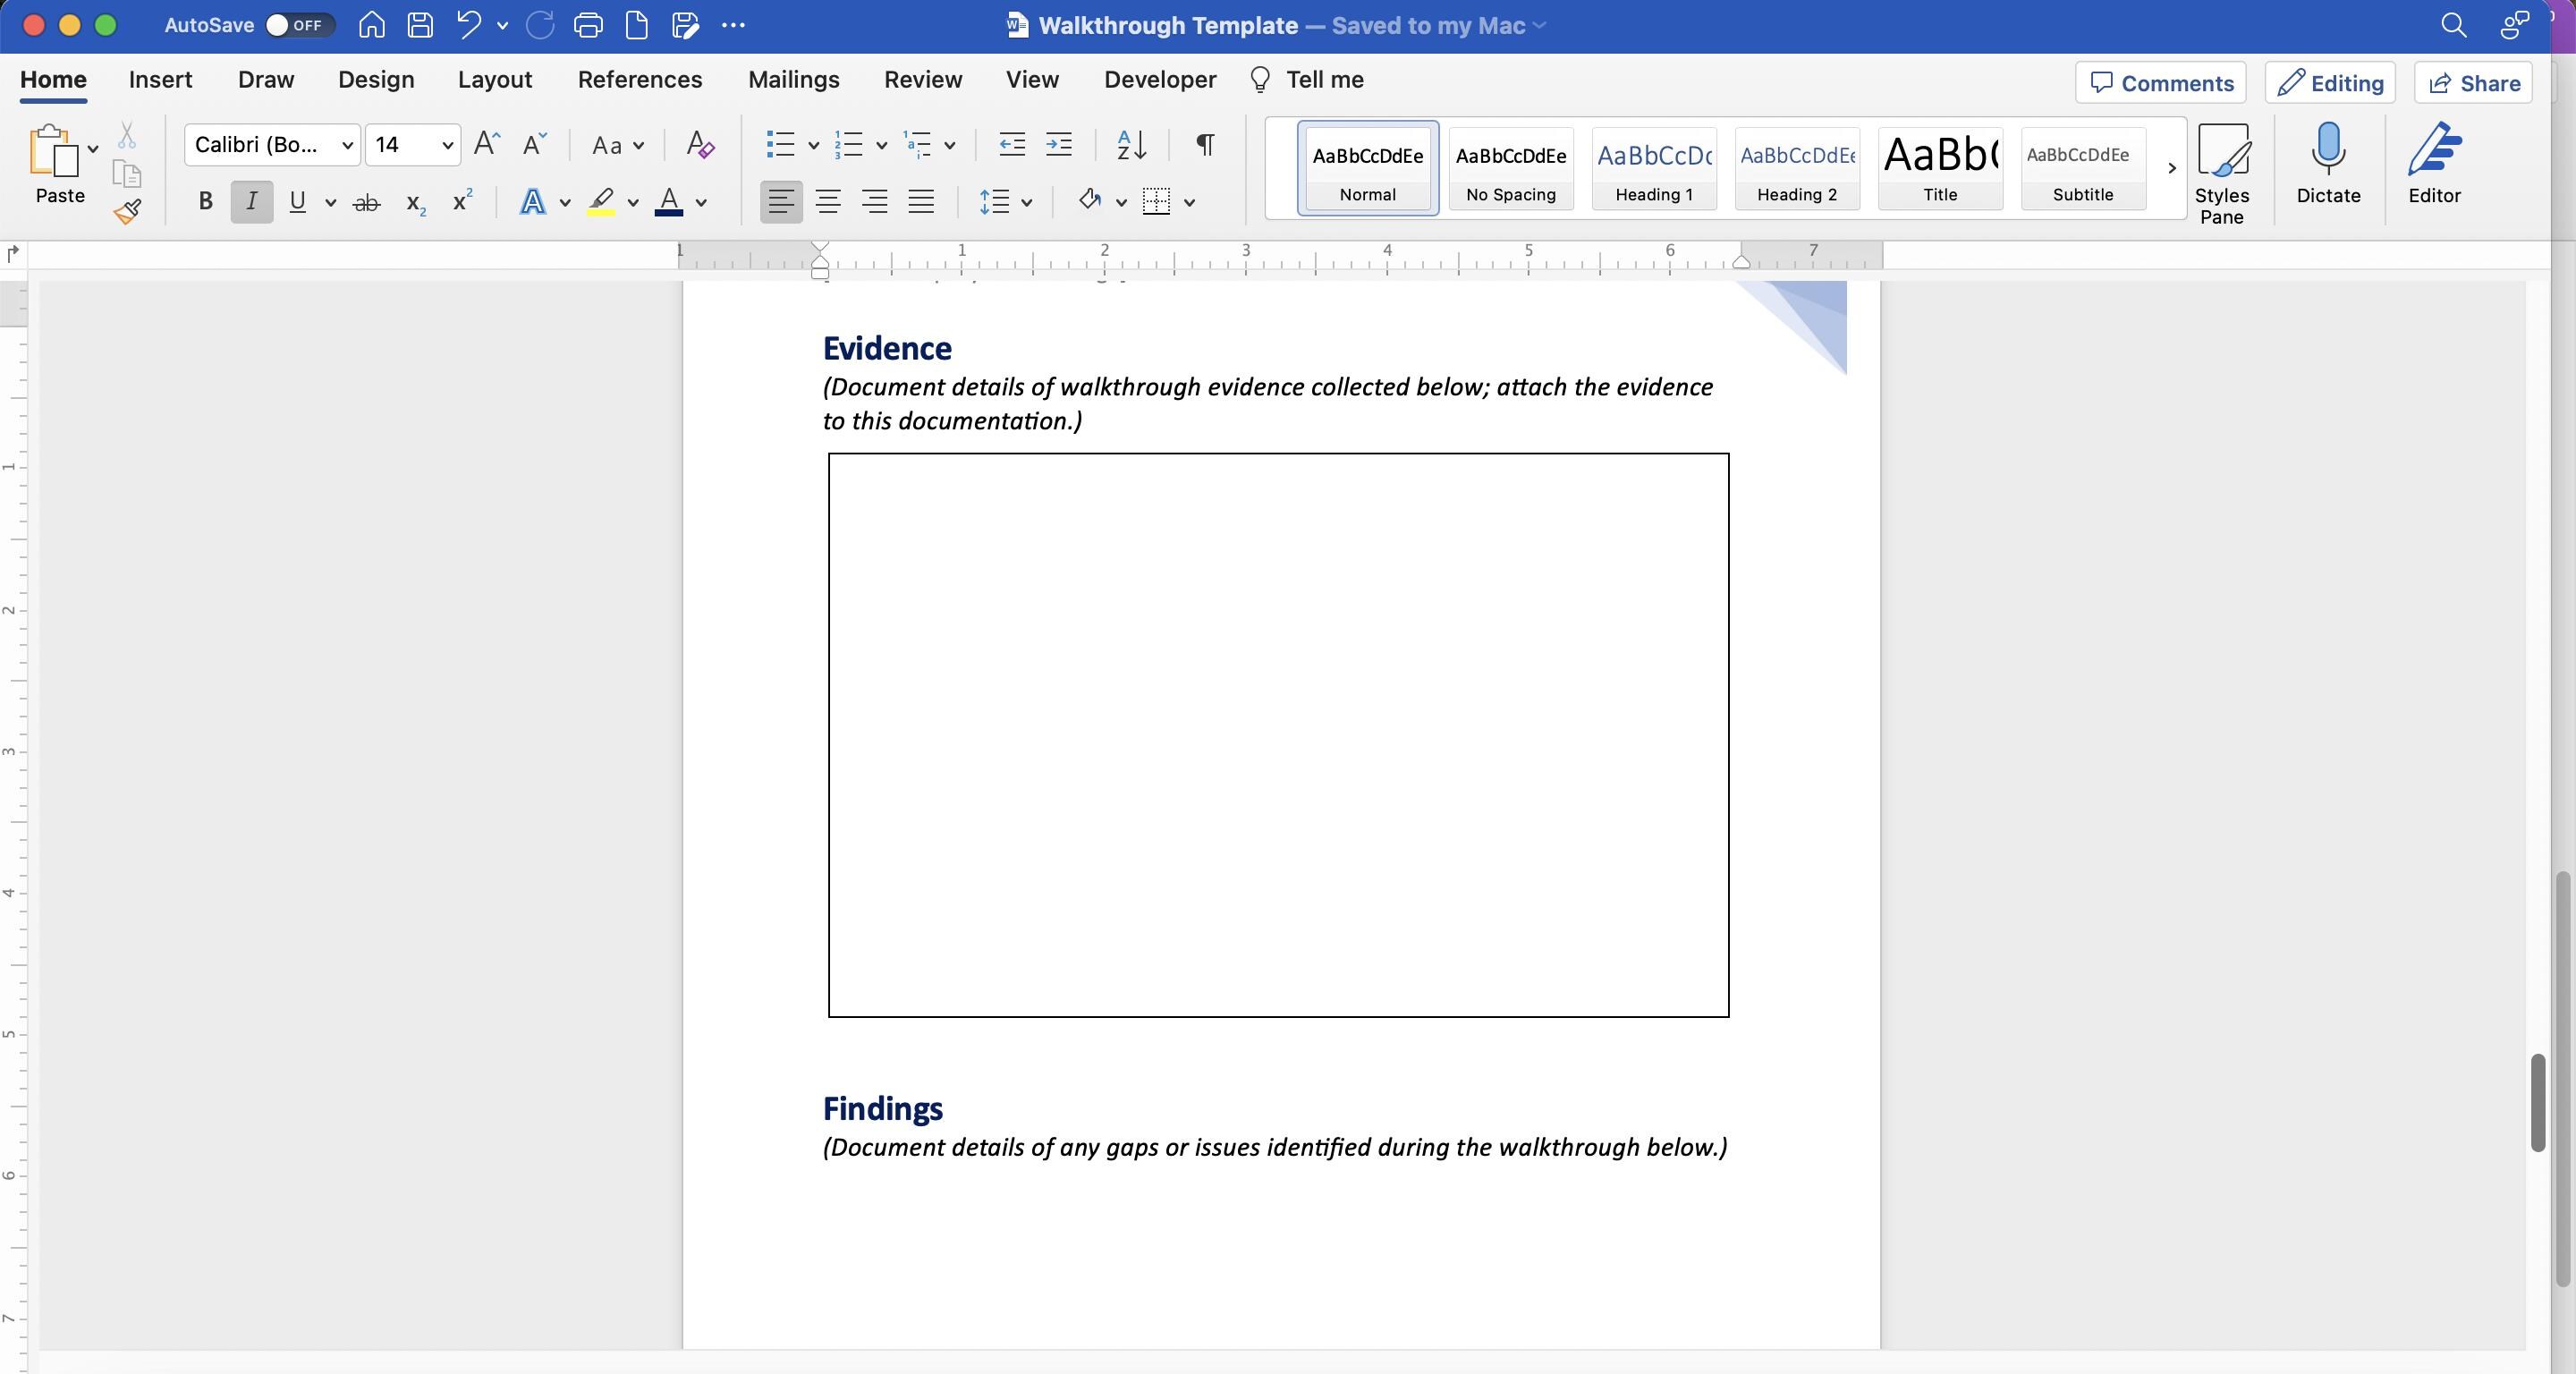Open the Styles Pane
Image resolution: width=2576 pixels, height=1374 pixels.
point(2223,172)
